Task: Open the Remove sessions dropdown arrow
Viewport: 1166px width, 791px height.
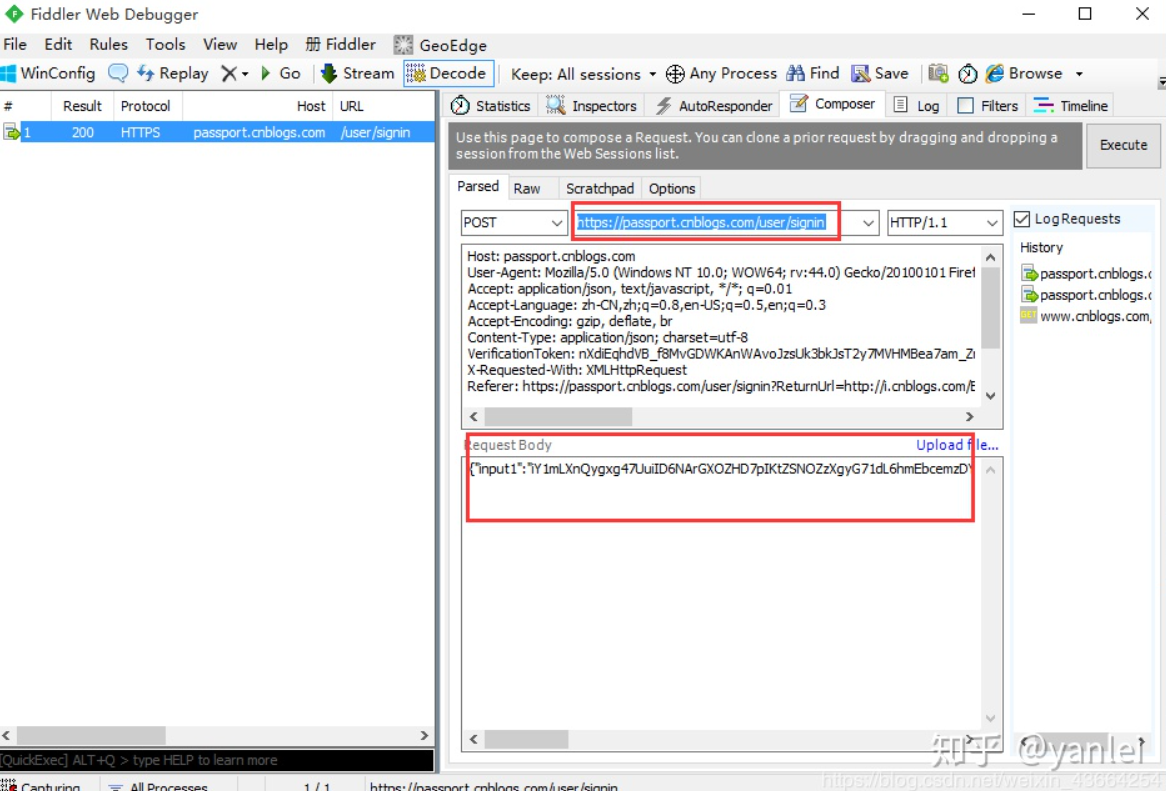Action: click(x=245, y=74)
